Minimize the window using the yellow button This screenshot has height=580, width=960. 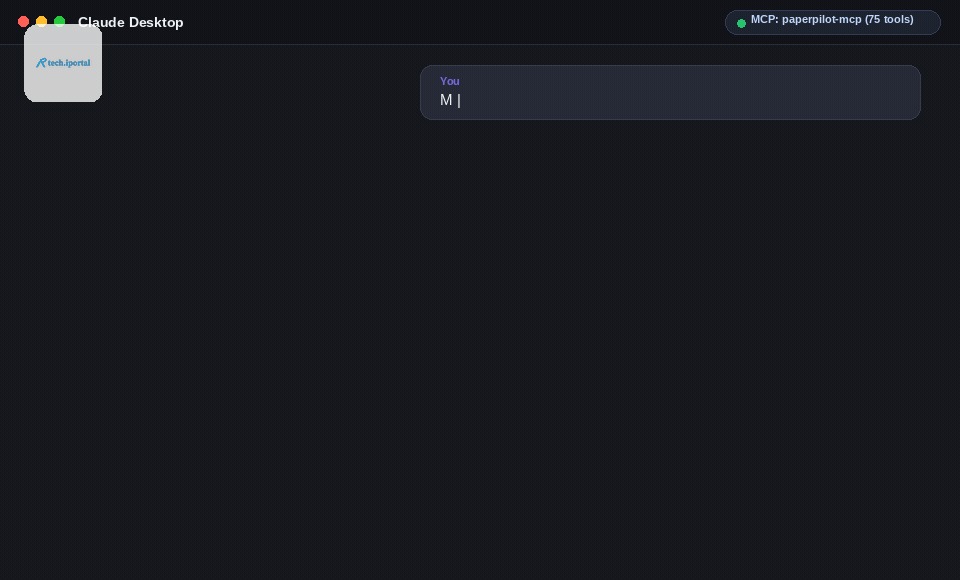pos(42,21)
